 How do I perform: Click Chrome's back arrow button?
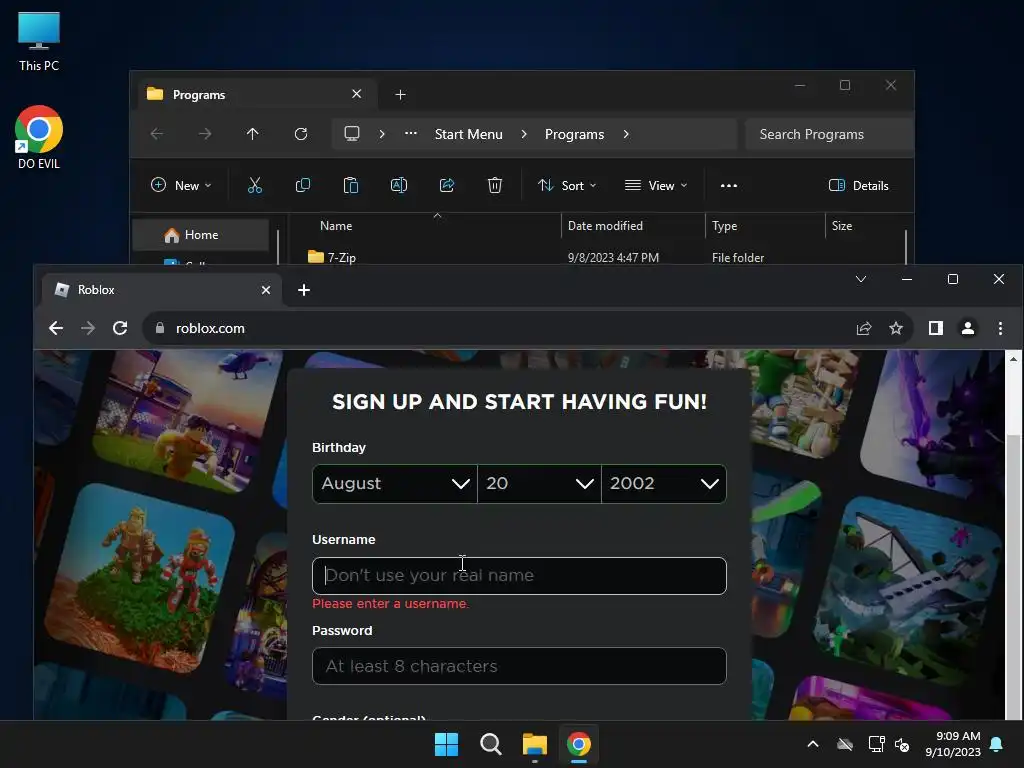56,328
